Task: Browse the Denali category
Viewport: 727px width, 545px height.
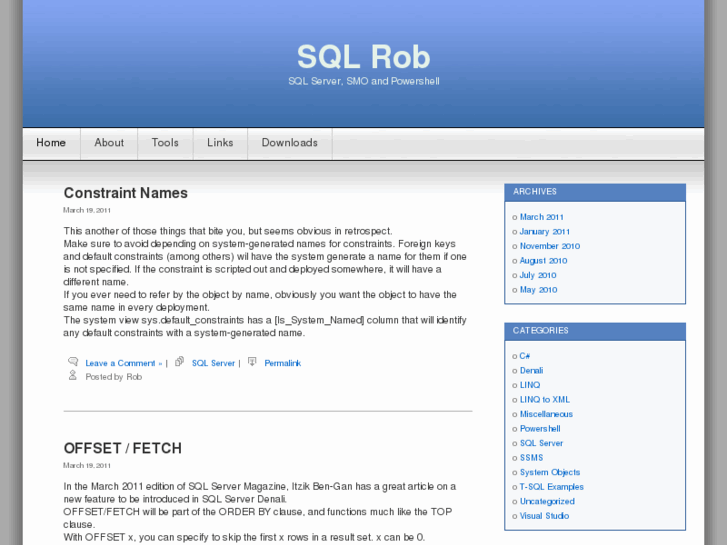Action: [531, 371]
